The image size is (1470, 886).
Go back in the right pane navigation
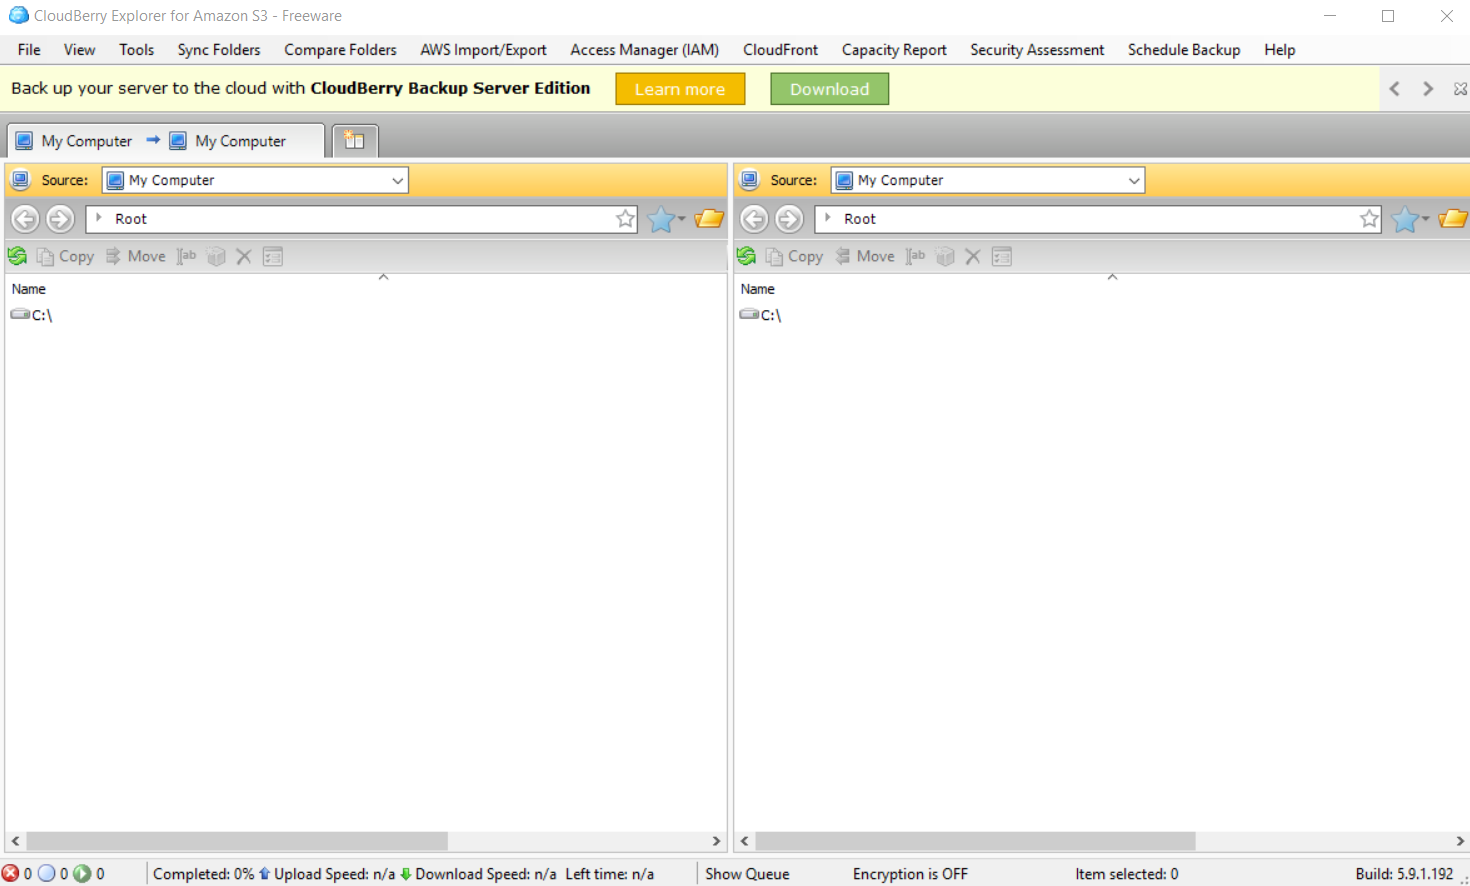click(754, 218)
